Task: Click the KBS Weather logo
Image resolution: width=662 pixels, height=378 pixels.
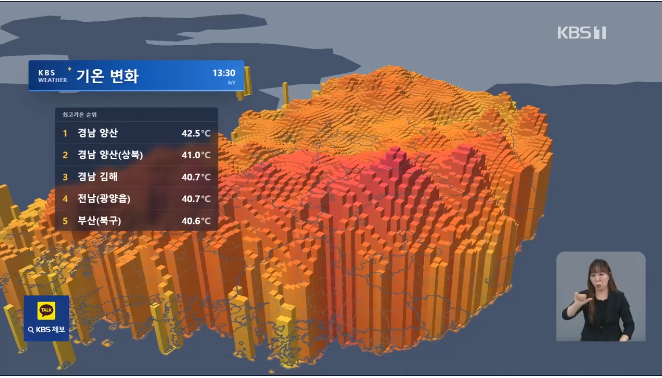Action: [x=53, y=76]
